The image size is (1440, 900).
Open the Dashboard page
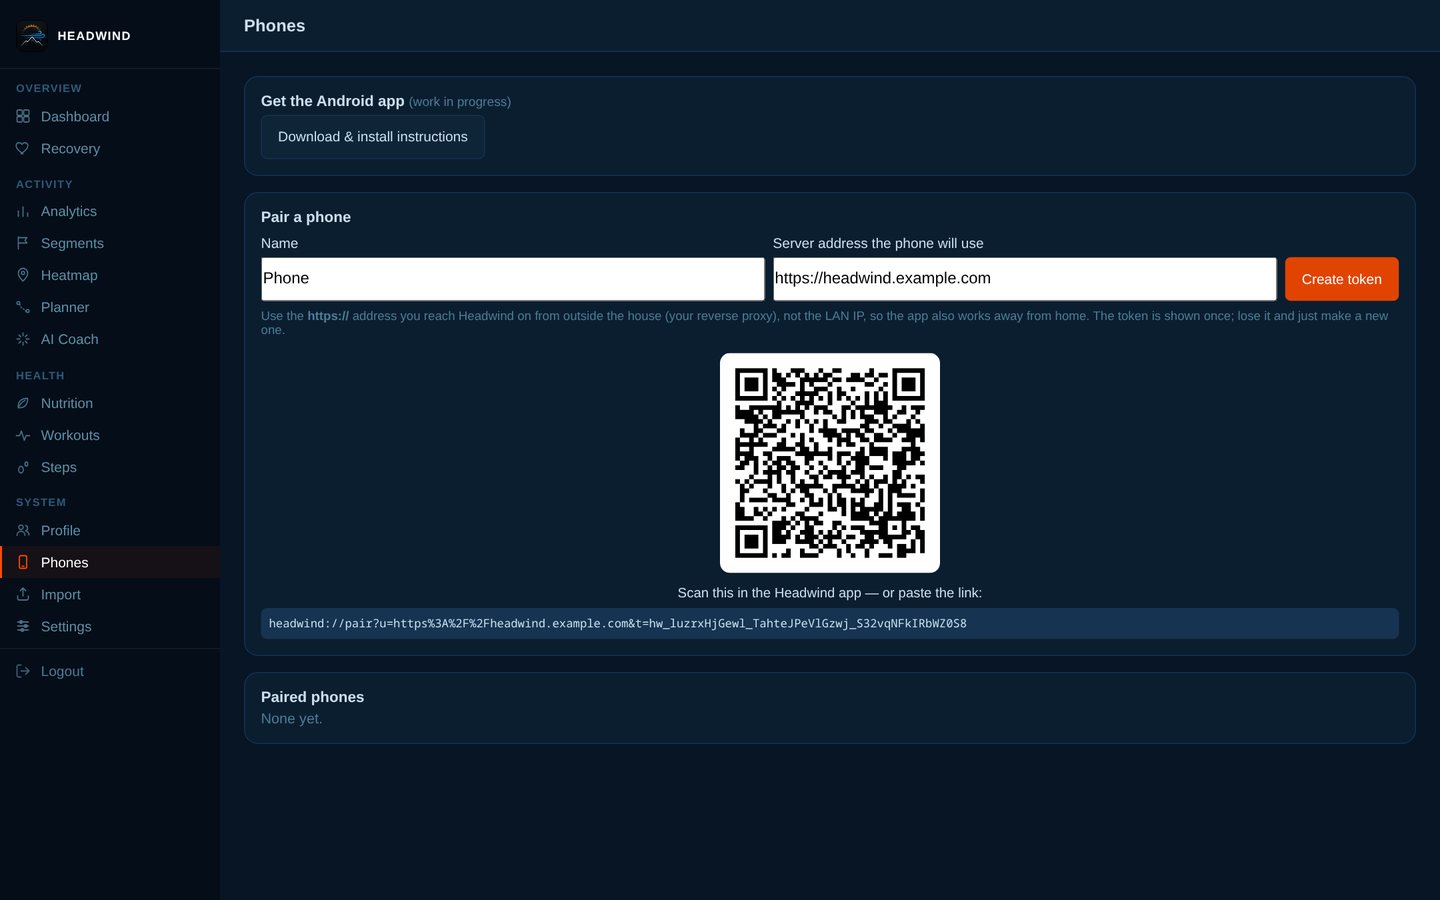pyautogui.click(x=110, y=116)
